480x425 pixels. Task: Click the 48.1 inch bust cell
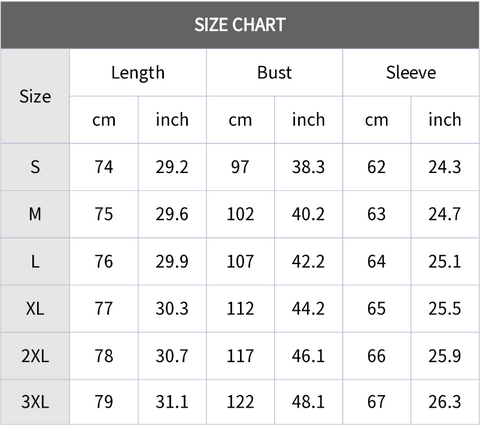tap(308, 402)
